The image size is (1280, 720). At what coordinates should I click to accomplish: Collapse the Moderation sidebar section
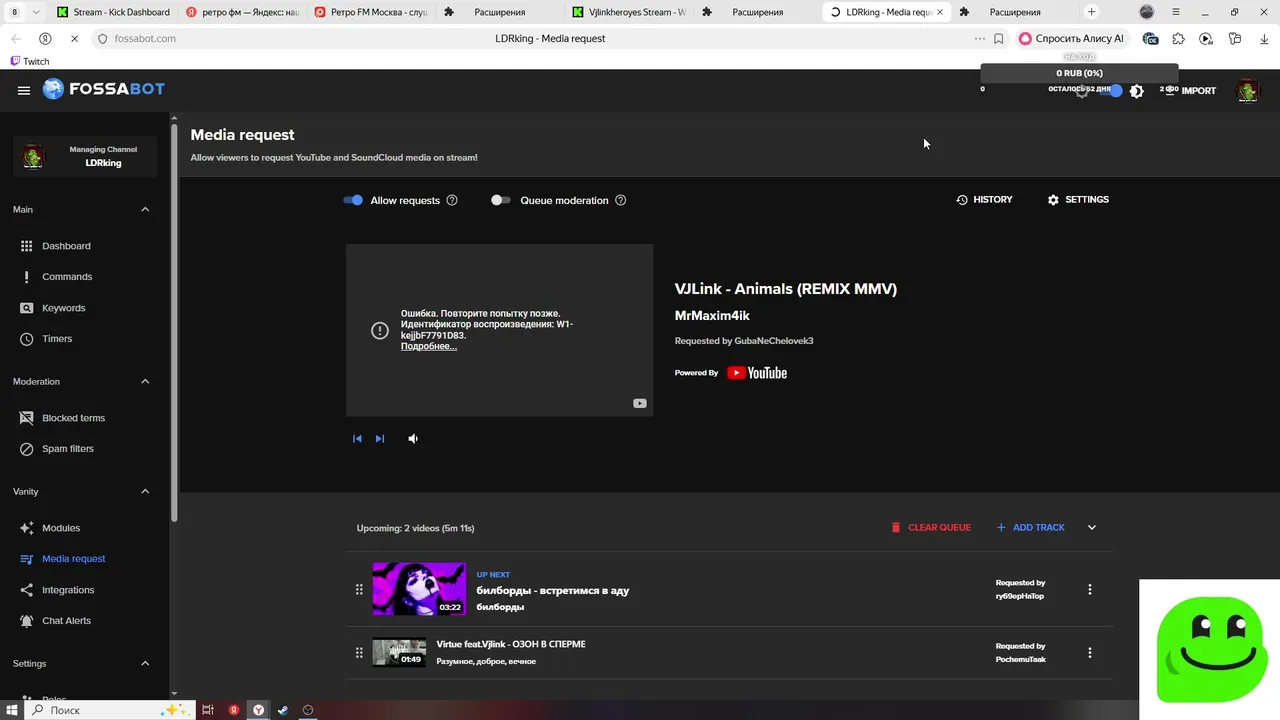pyautogui.click(x=145, y=382)
